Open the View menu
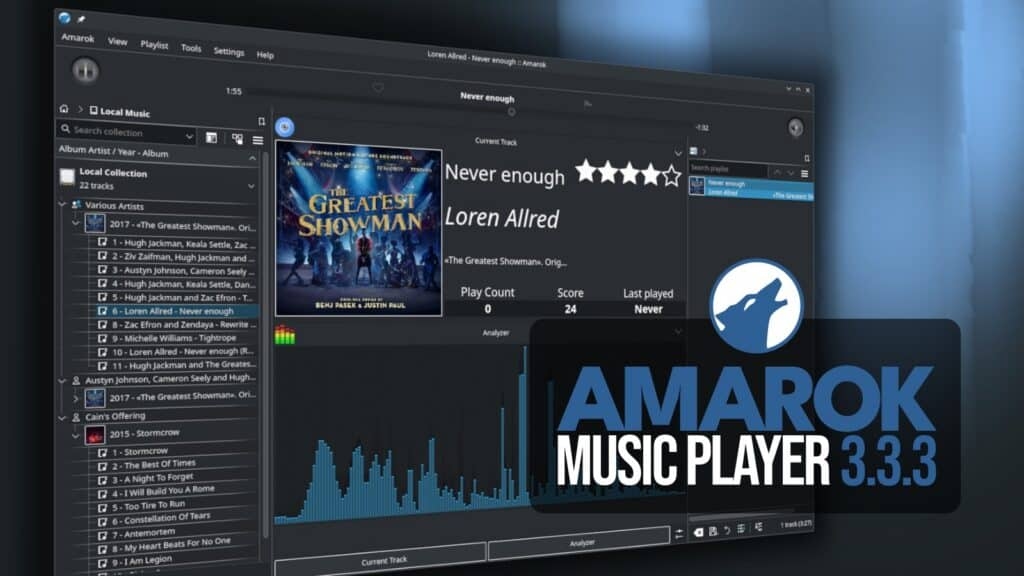The image size is (1024, 576). (118, 41)
